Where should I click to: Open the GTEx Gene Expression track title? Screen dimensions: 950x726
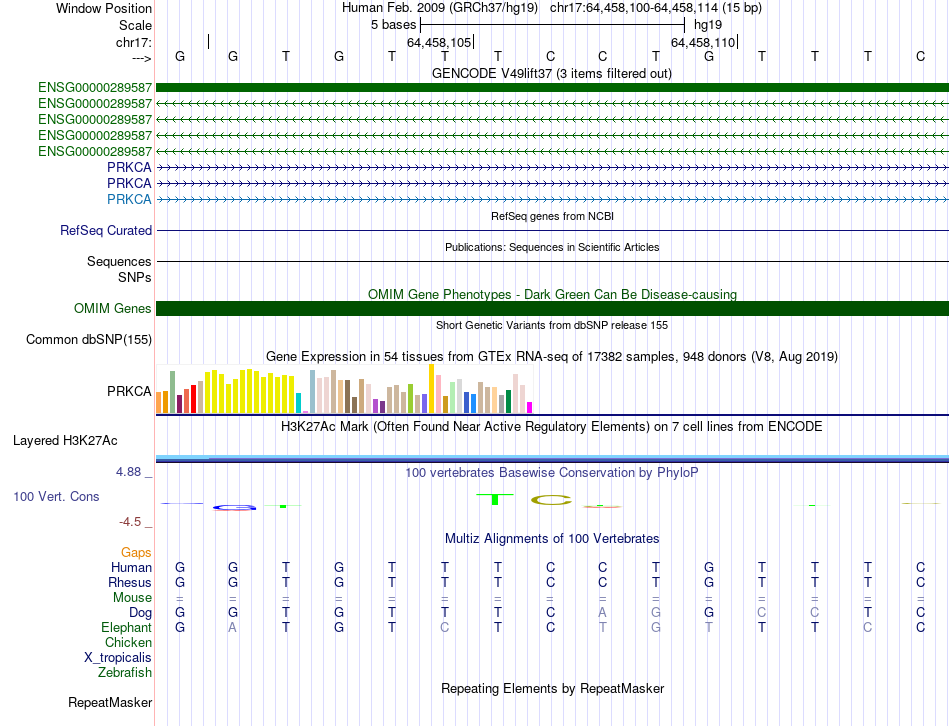pyautogui.click(x=552, y=356)
